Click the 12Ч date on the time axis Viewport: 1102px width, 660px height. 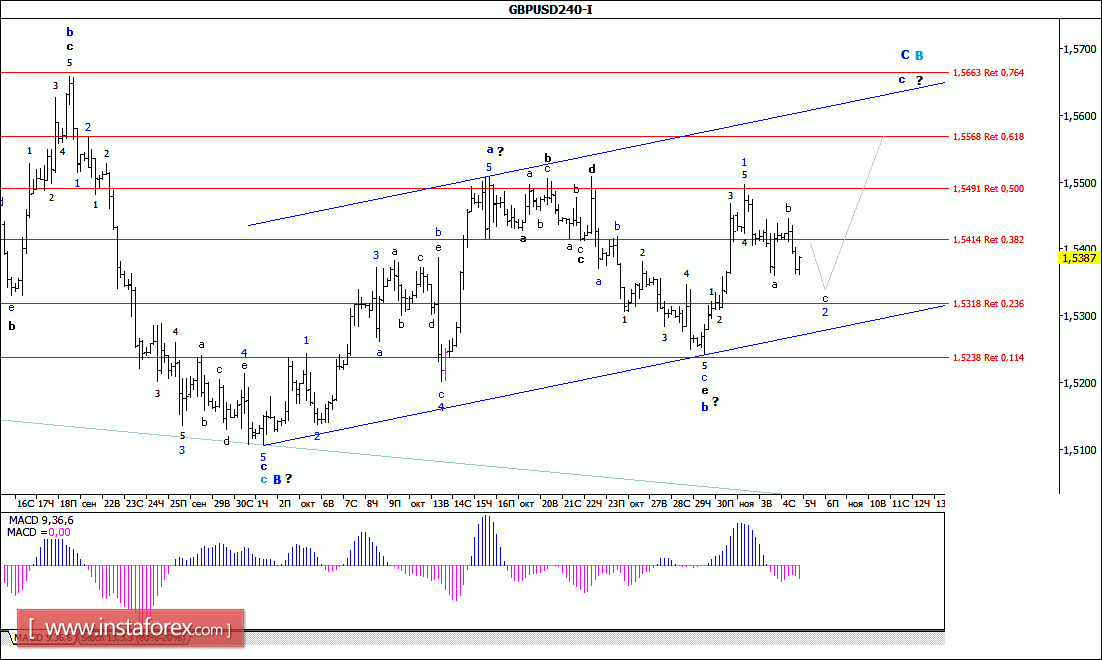[x=921, y=504]
